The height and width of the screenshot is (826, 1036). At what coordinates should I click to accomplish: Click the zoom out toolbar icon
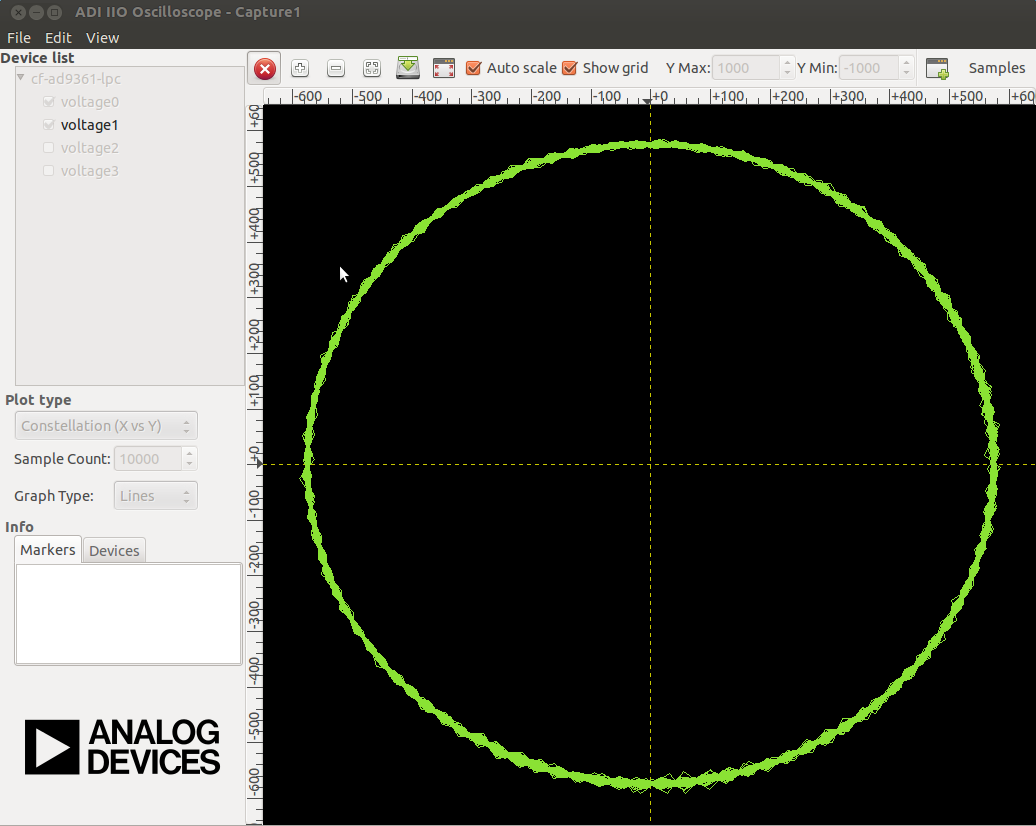point(336,68)
